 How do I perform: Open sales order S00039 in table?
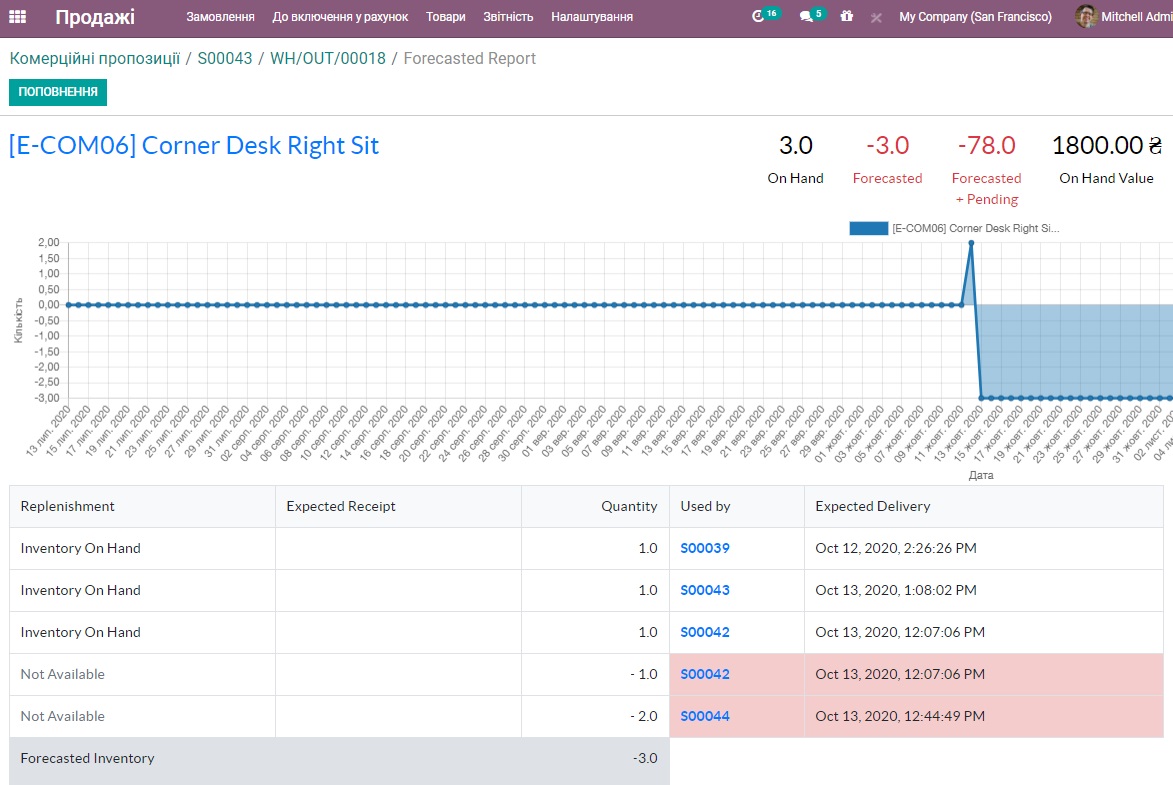pyautogui.click(x=705, y=548)
